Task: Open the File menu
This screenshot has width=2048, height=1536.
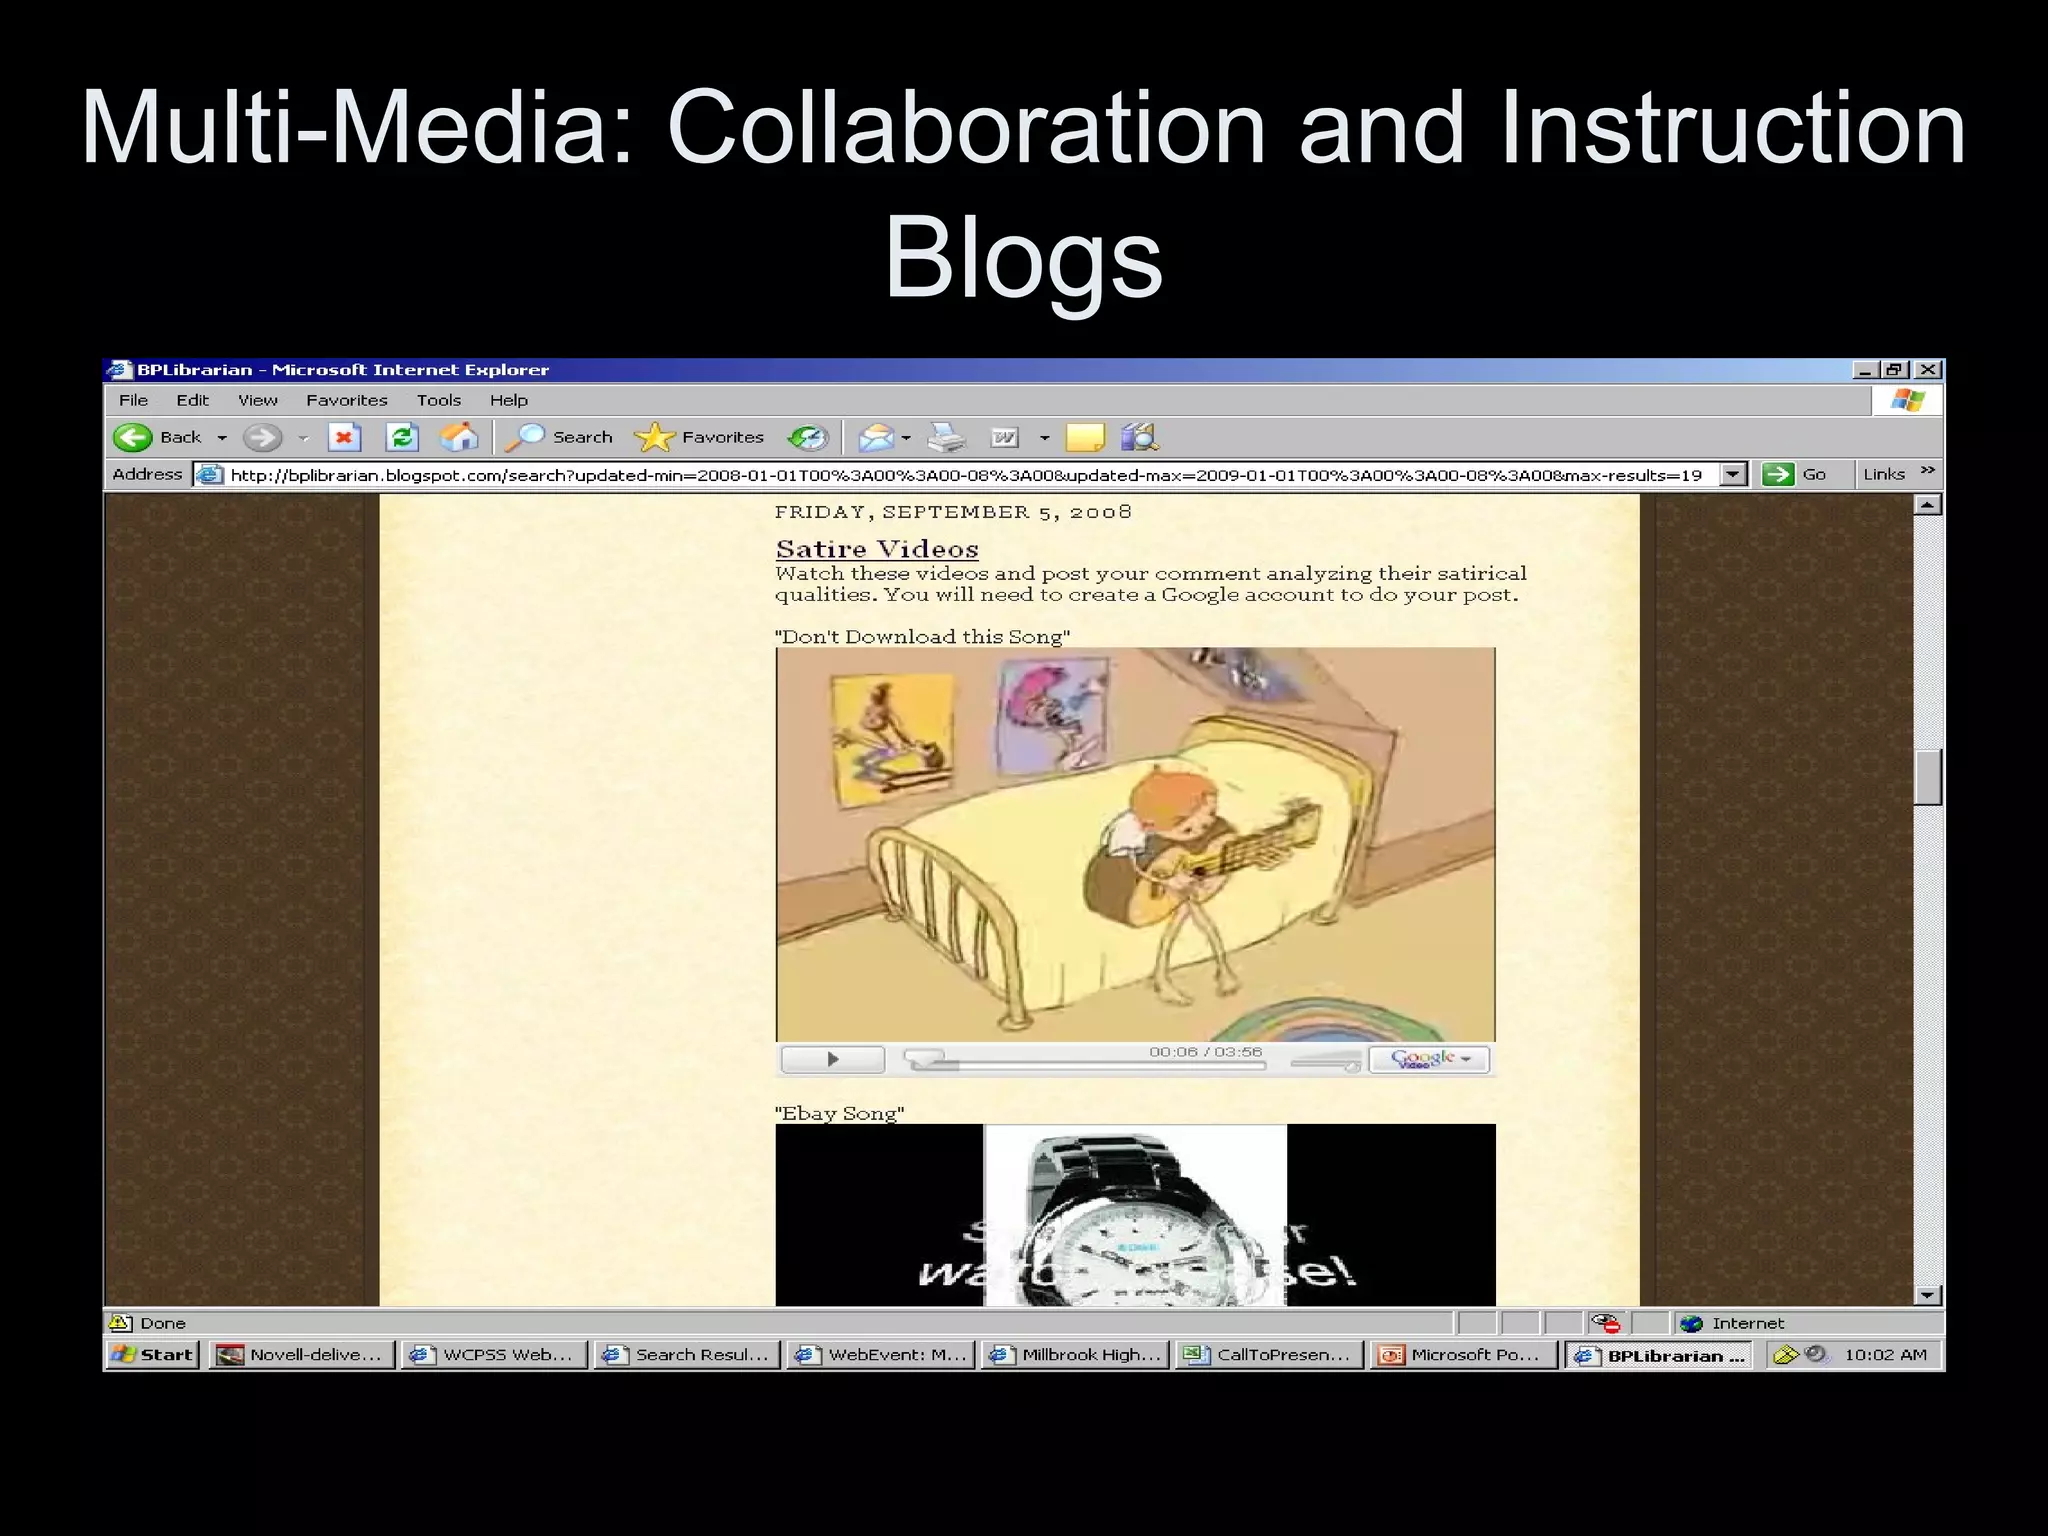Action: click(x=133, y=400)
